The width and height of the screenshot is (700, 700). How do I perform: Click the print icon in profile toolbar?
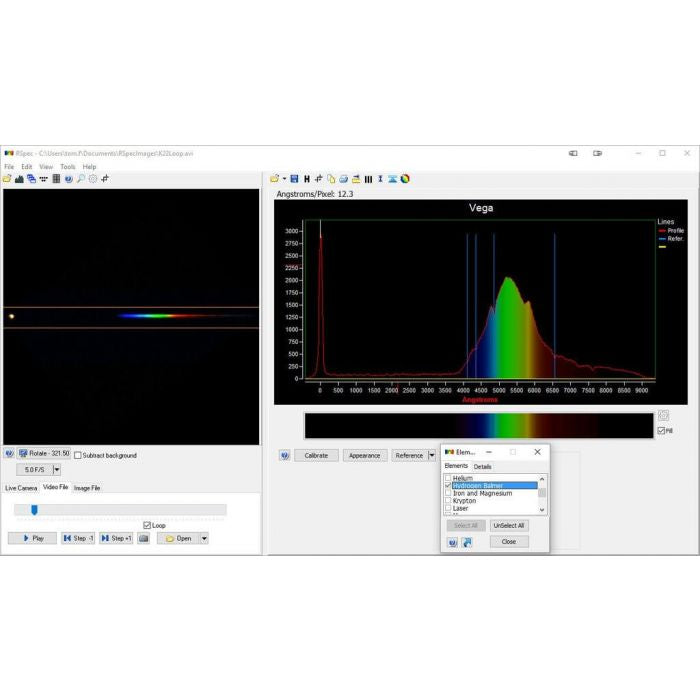pyautogui.click(x=343, y=179)
